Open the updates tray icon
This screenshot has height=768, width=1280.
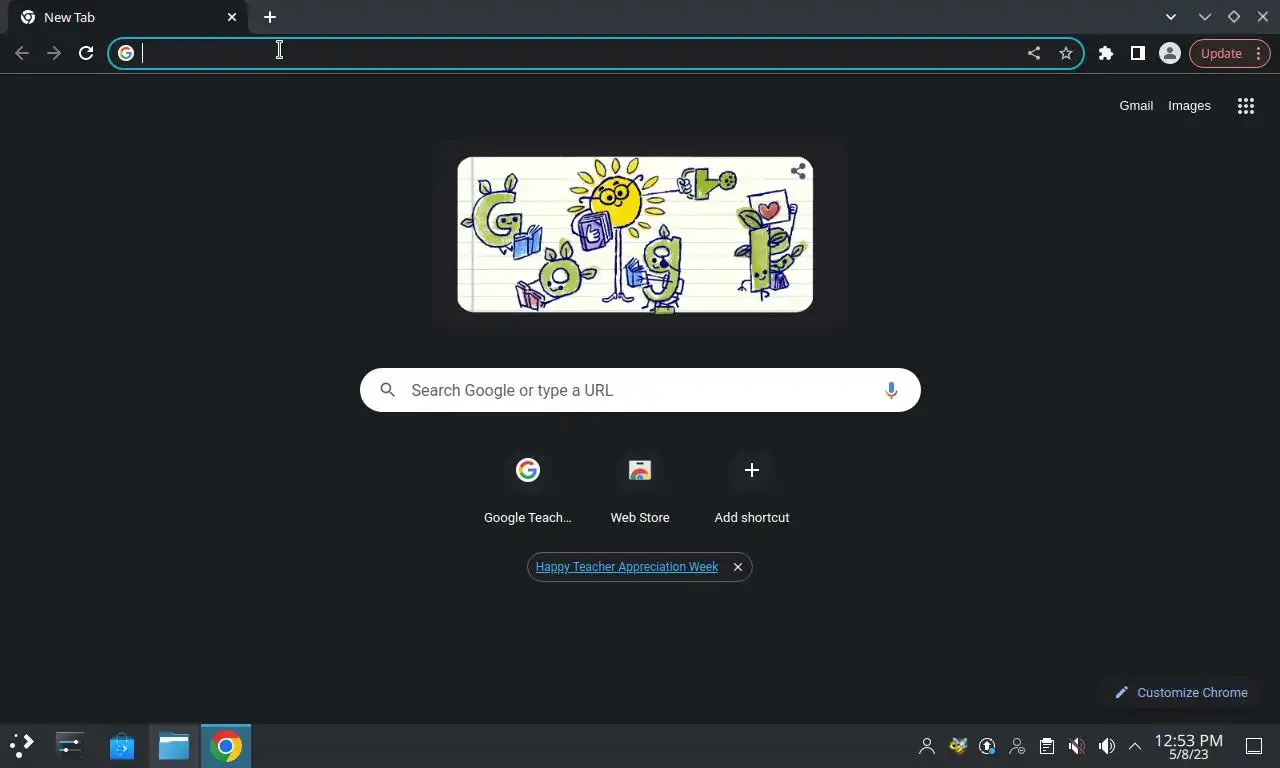987,746
